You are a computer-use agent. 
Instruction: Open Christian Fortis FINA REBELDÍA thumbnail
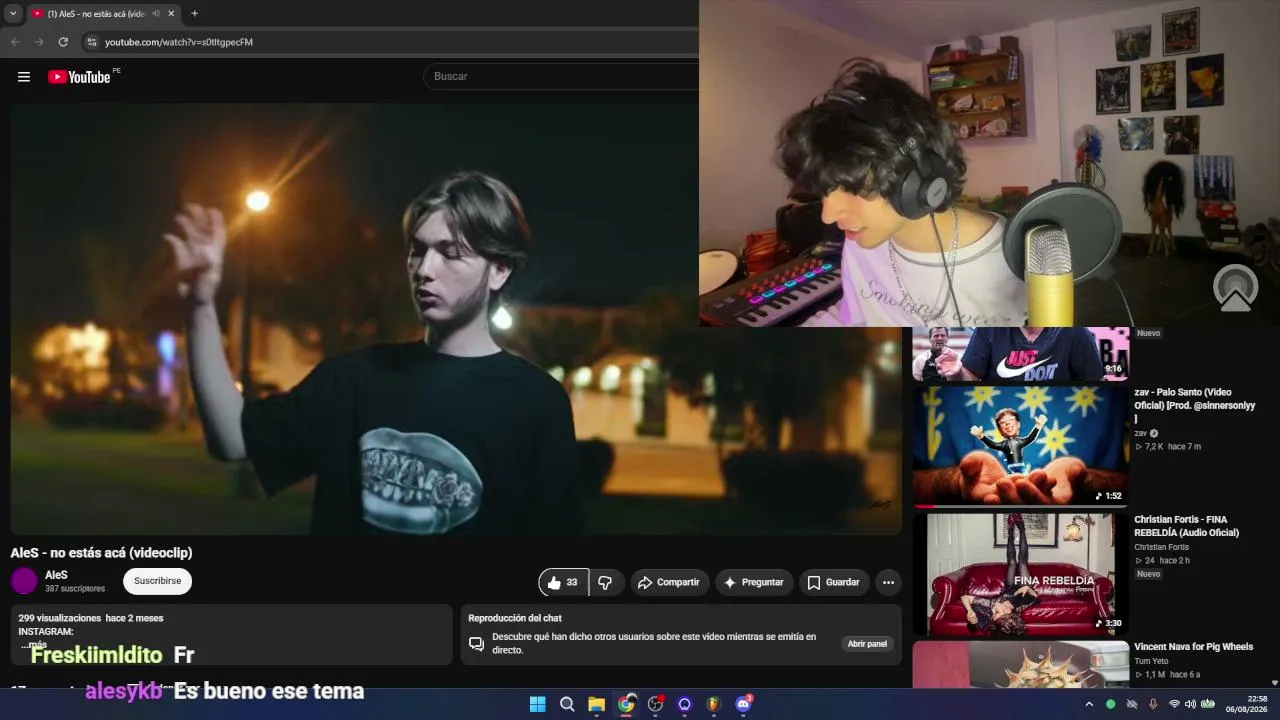pos(1020,574)
